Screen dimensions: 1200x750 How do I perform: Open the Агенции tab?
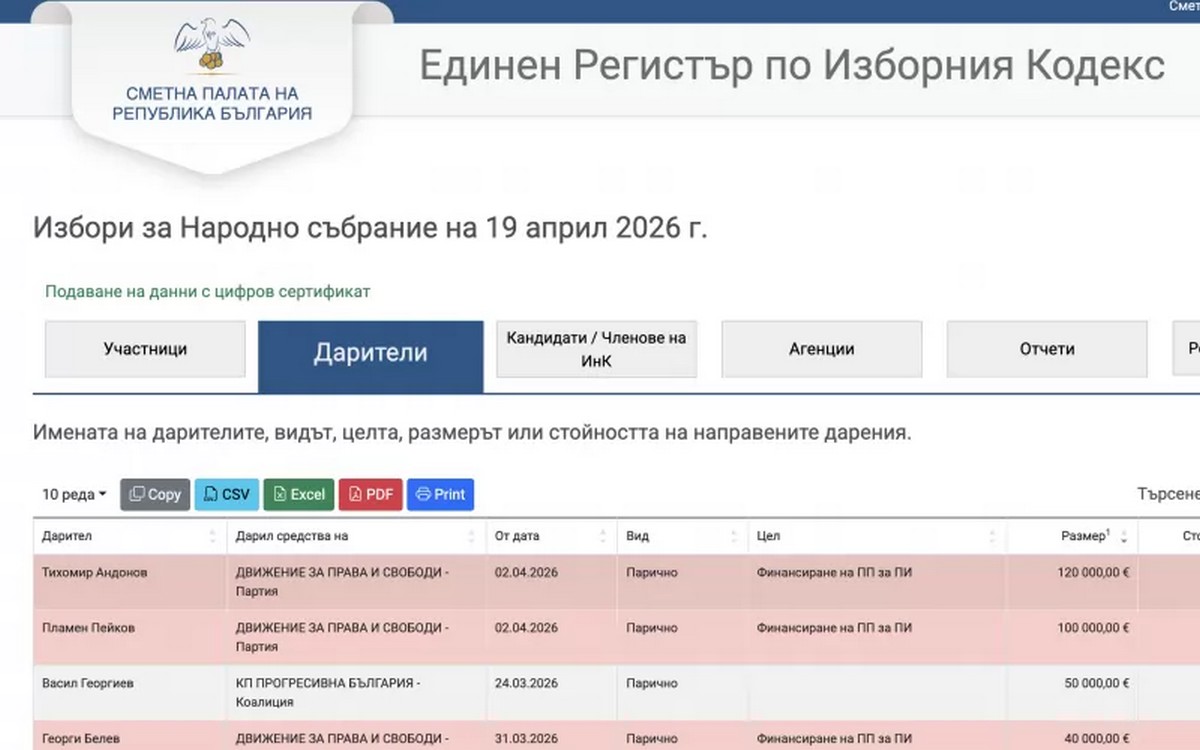[821, 349]
